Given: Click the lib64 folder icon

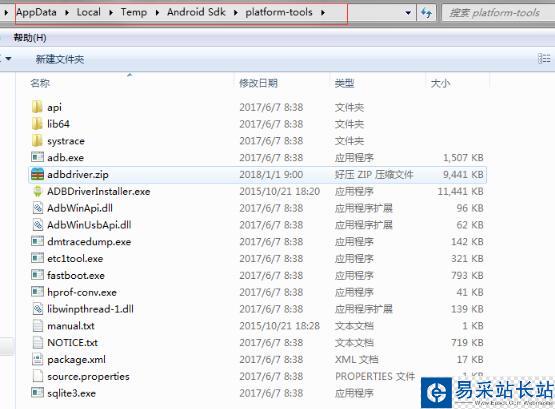Looking at the screenshot, I should [x=37, y=124].
